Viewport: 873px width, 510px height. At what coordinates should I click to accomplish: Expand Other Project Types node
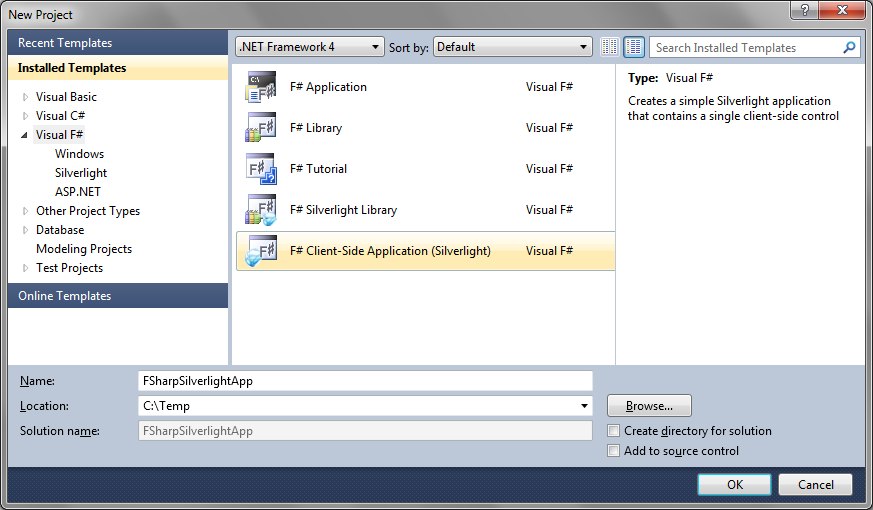25,211
